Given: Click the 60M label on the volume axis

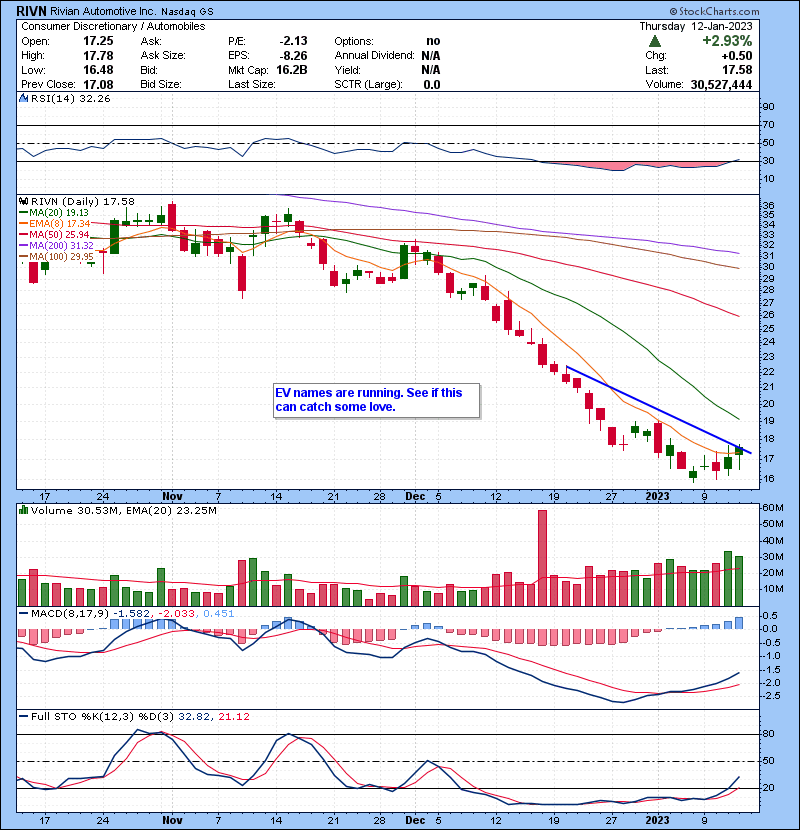Looking at the screenshot, I should pyautogui.click(x=772, y=508).
